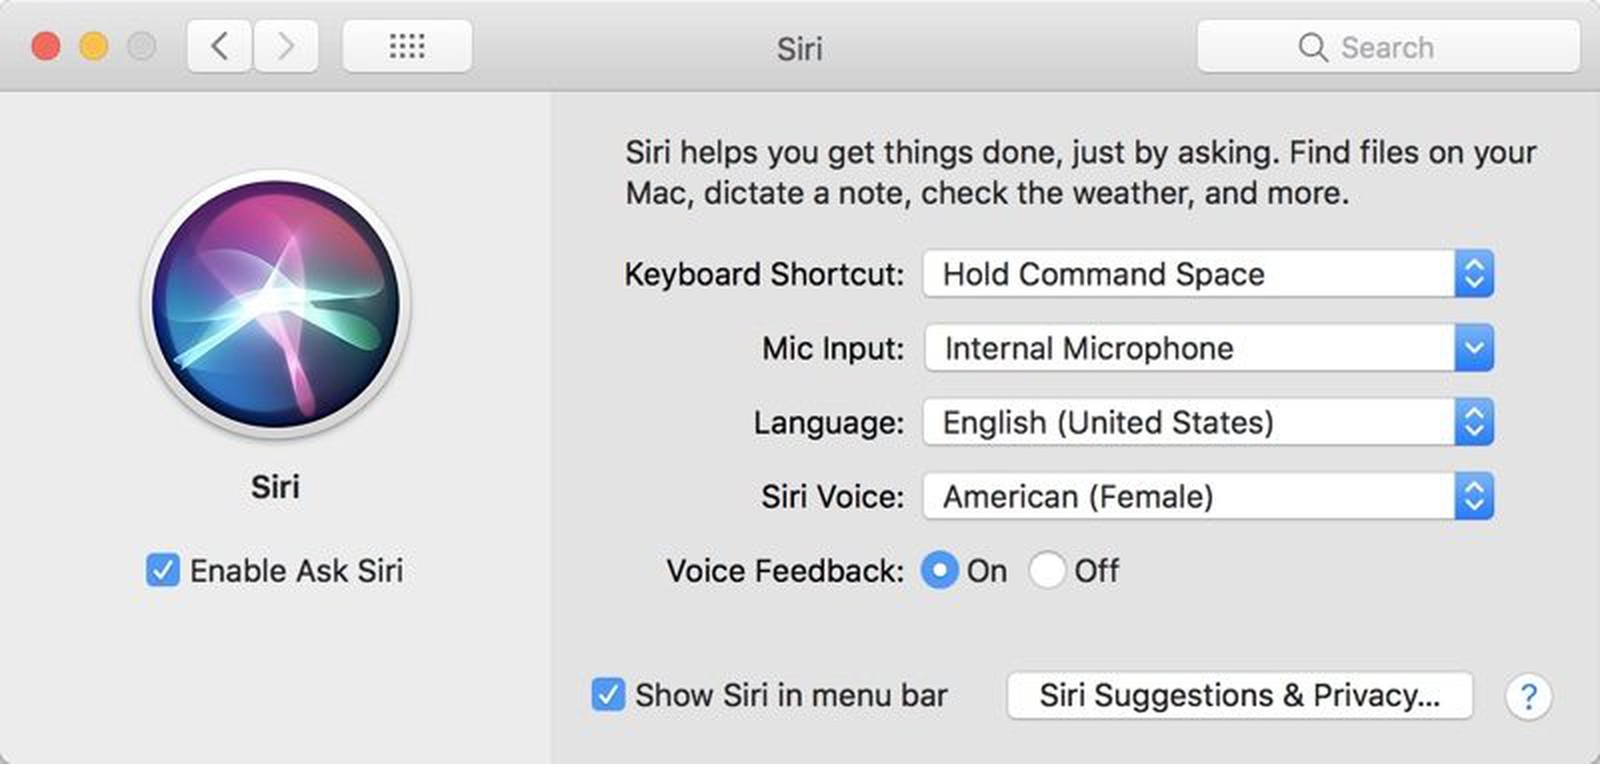The height and width of the screenshot is (764, 1600).
Task: Turn Voice Feedback off
Action: pos(1048,570)
